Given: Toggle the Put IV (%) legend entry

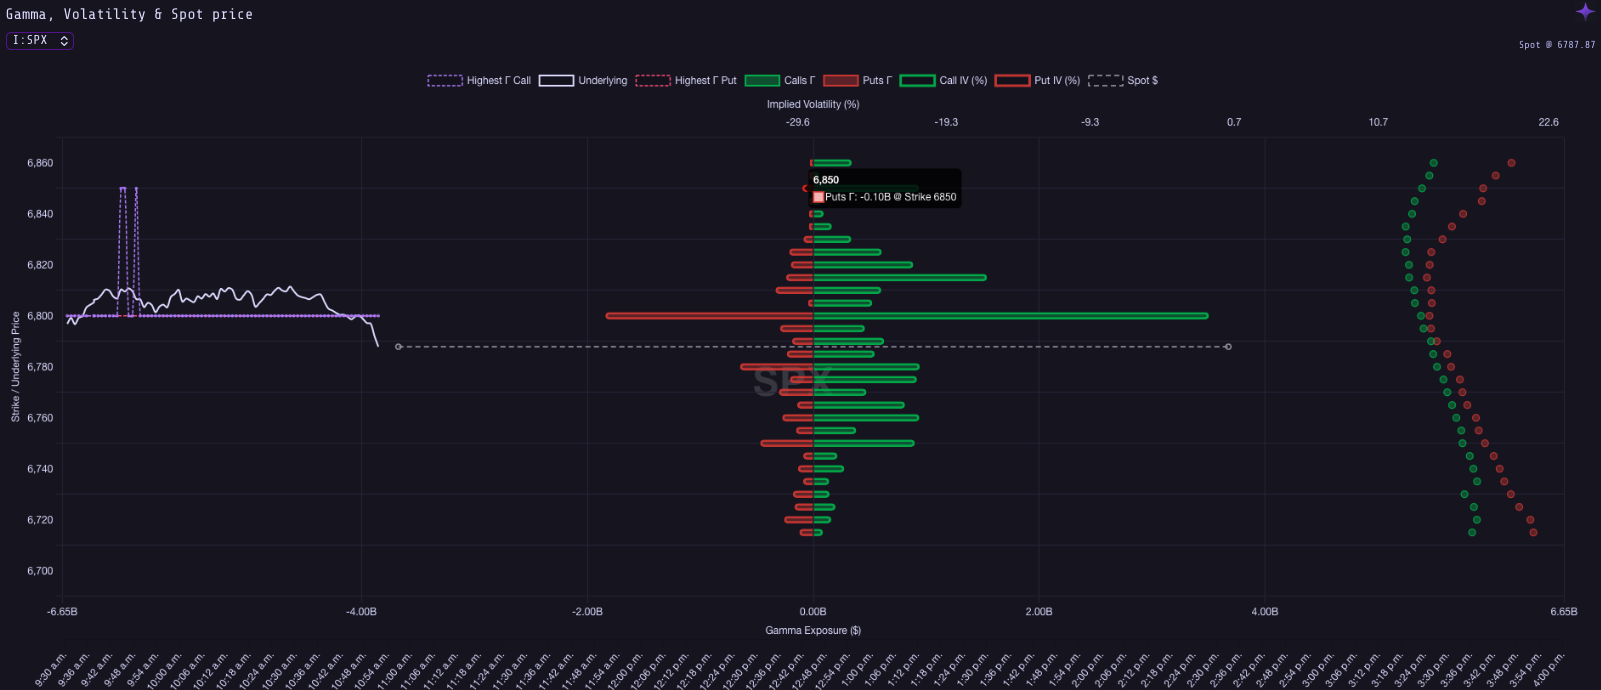Looking at the screenshot, I should 1038,81.
